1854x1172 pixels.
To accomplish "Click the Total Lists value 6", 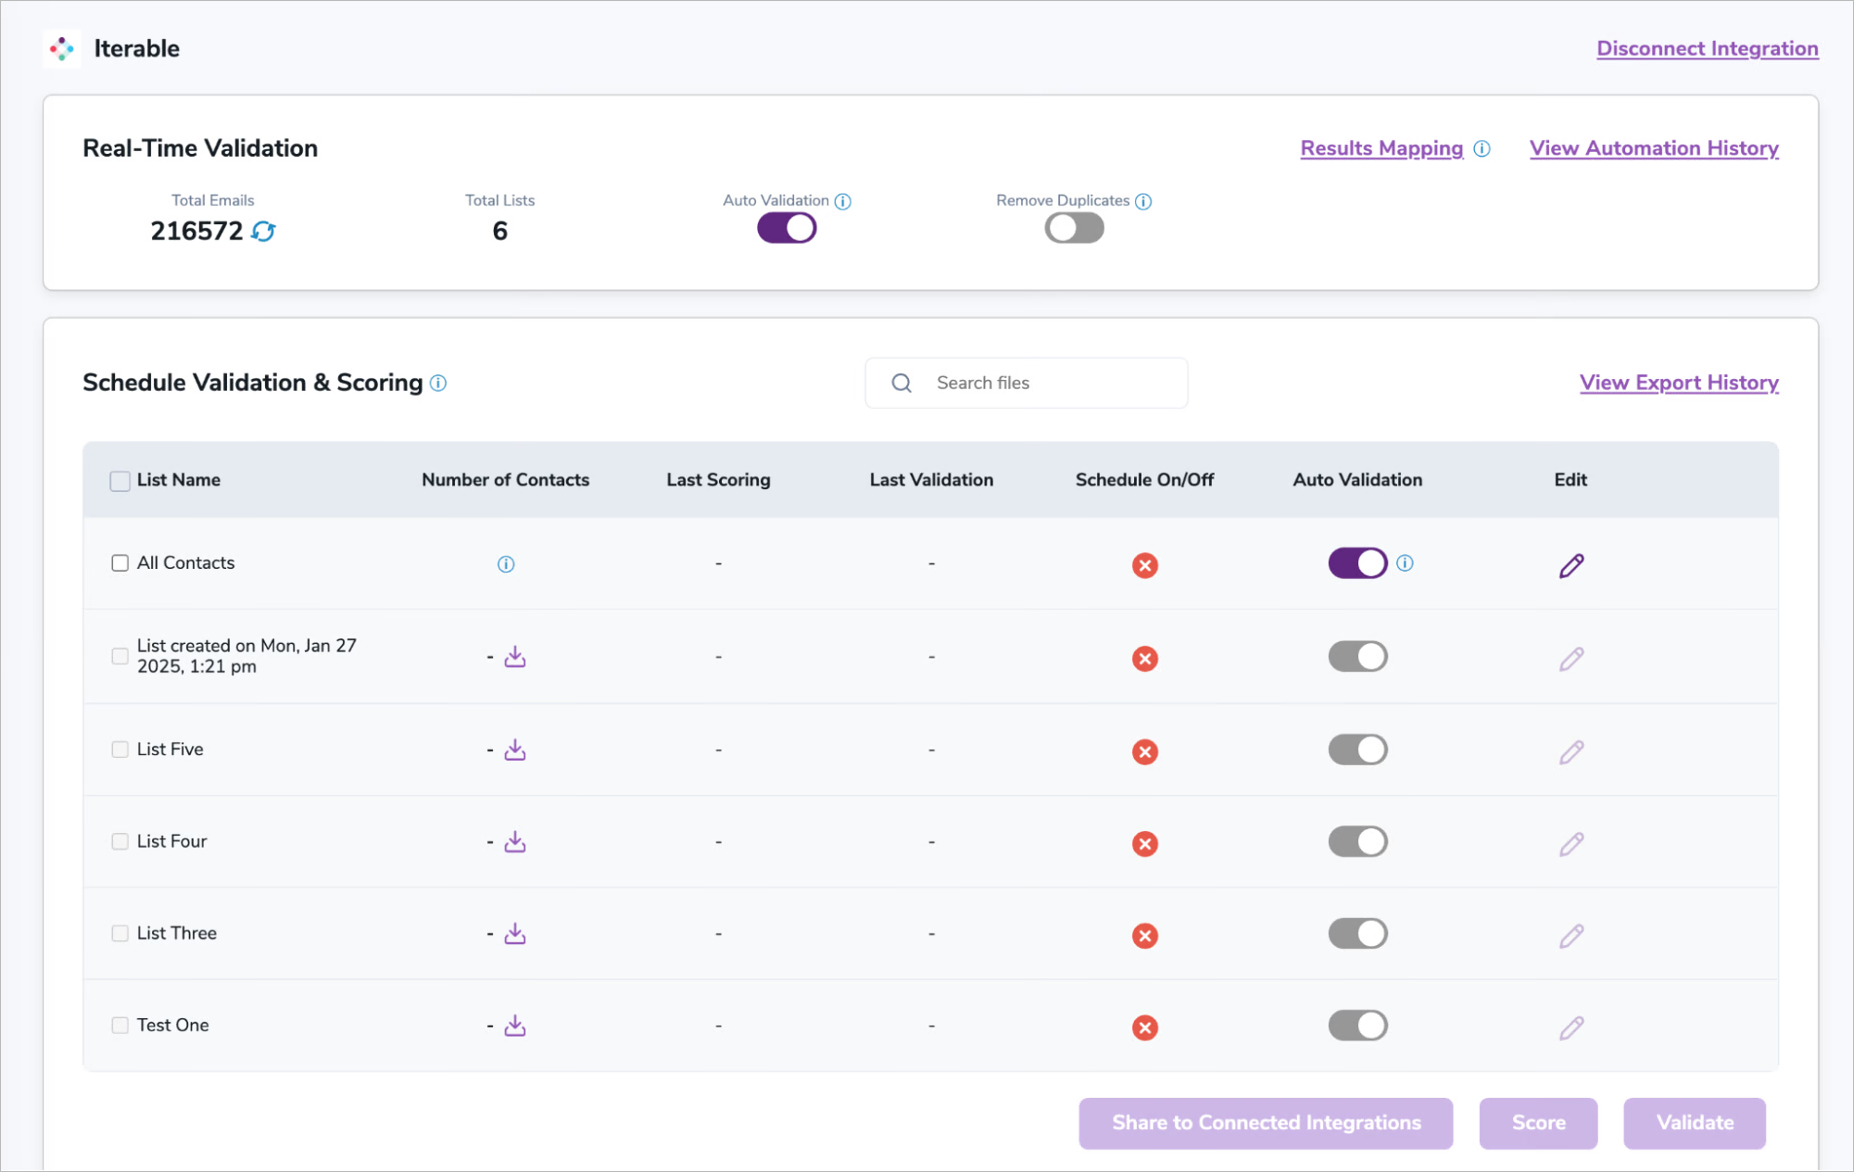I will coord(500,231).
